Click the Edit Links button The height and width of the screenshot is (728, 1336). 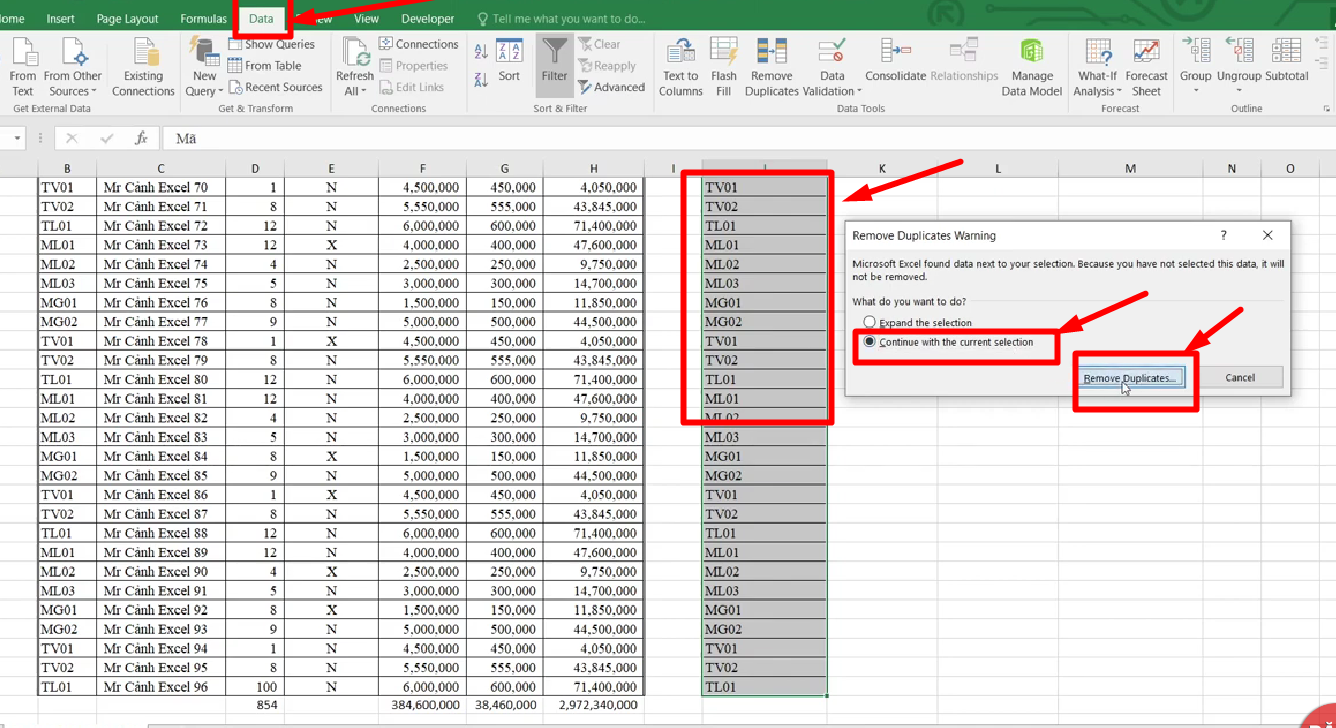(411, 87)
